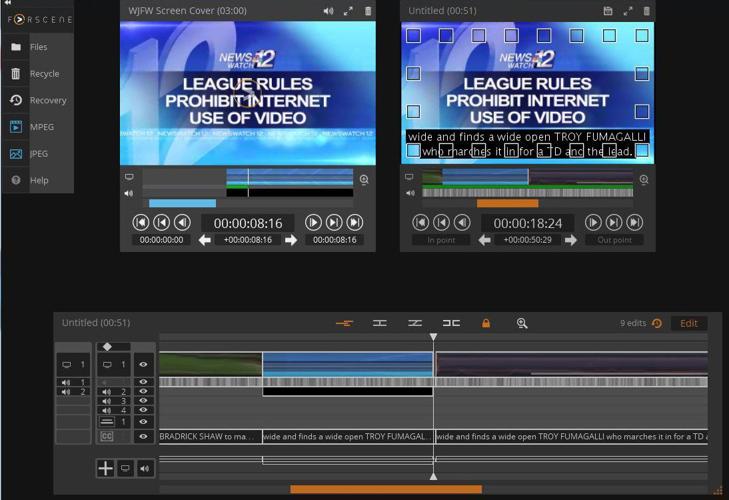Click left arrow beside +00:00:50:29 duration

[484, 240]
